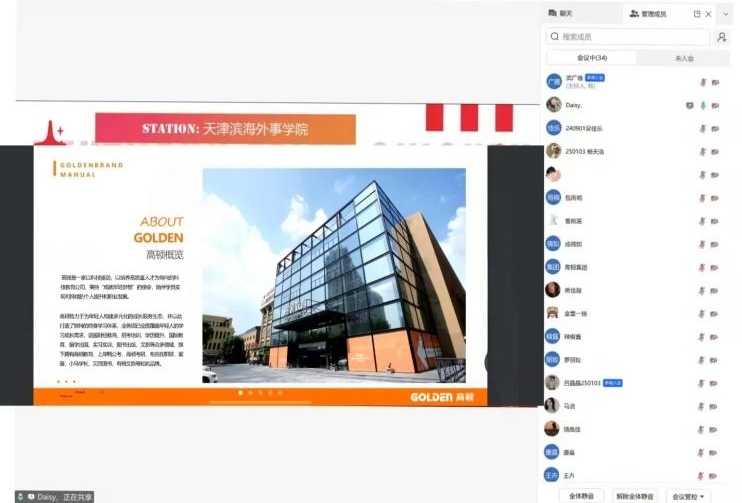This screenshot has width=742, height=503.
Task: Select the 未入会 tab
Action: point(684,59)
